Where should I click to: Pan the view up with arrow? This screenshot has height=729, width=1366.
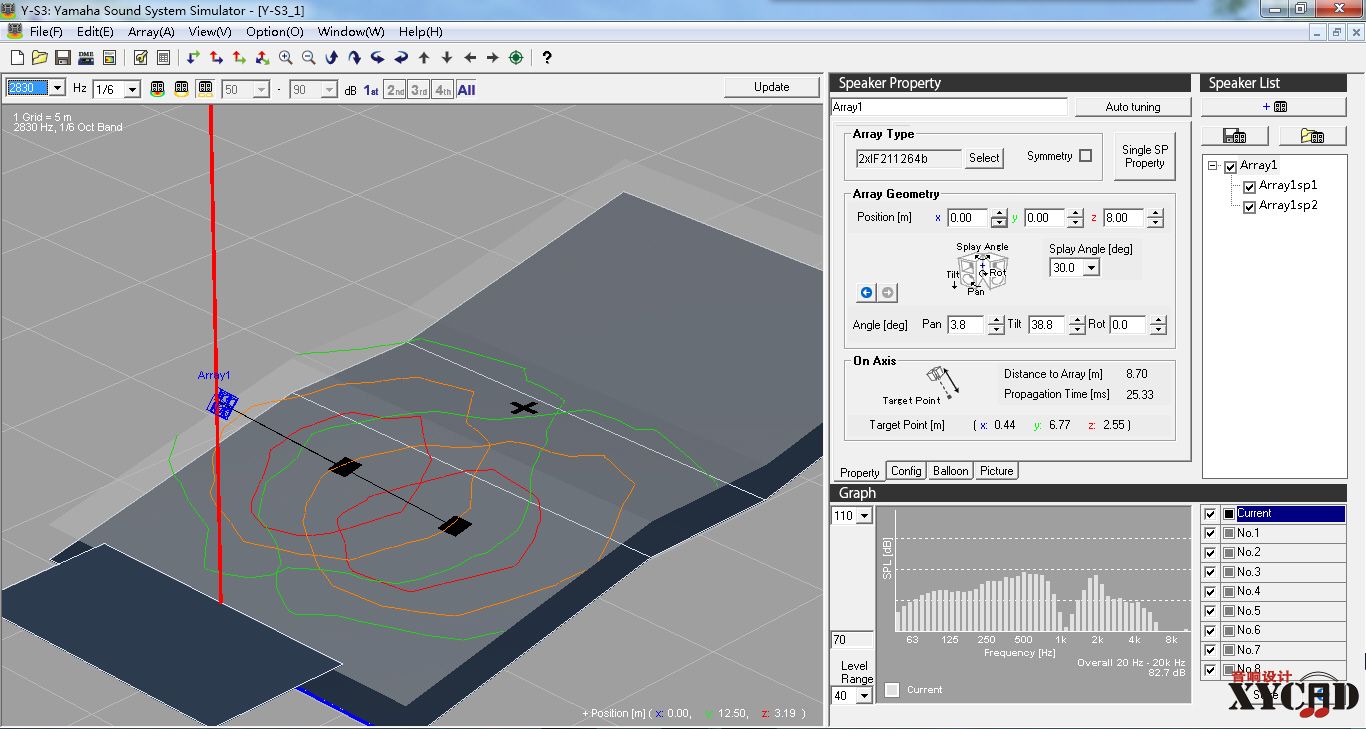[424, 58]
